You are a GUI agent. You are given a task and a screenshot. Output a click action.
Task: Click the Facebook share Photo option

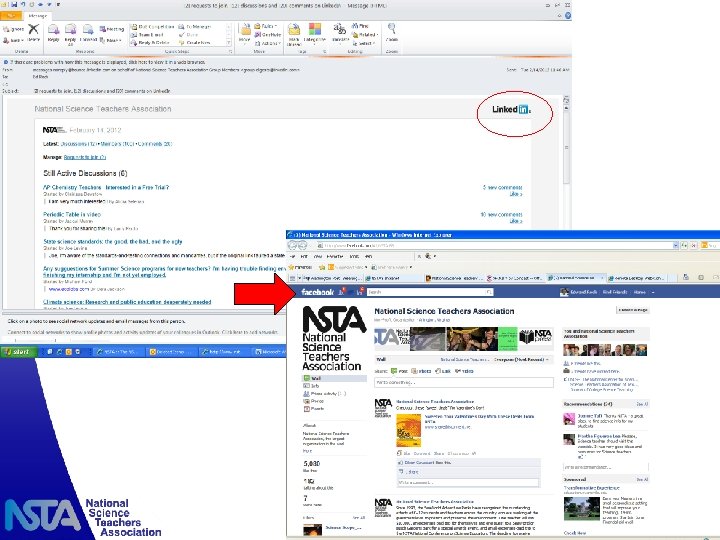click(422, 371)
